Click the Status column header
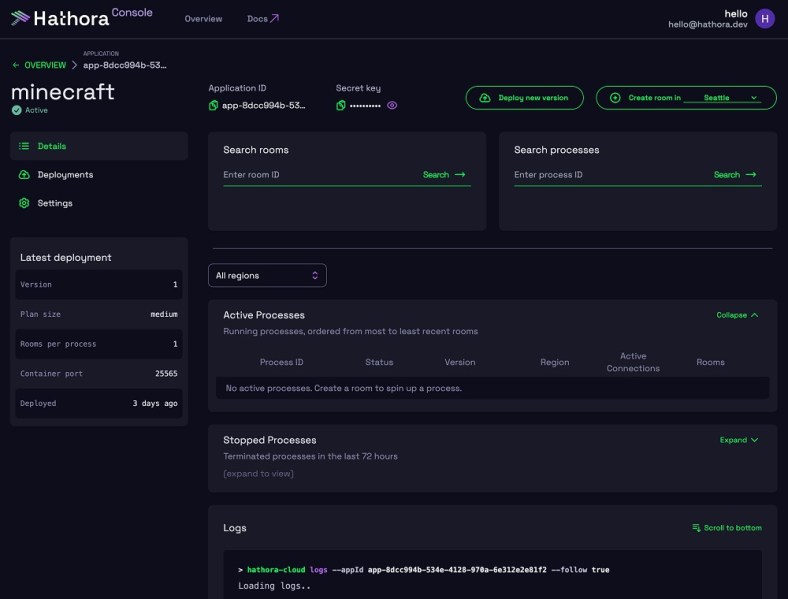The height and width of the screenshot is (599, 788). 379,362
